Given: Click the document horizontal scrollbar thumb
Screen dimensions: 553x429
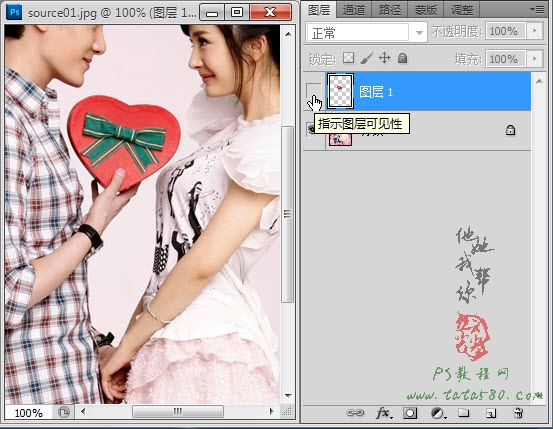Looking at the screenshot, I should (x=178, y=411).
